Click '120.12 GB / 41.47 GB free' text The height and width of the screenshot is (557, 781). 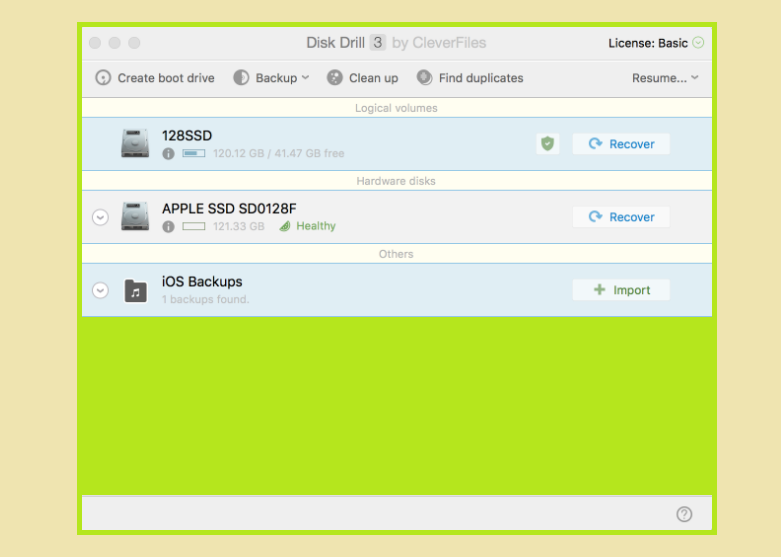pos(278,153)
